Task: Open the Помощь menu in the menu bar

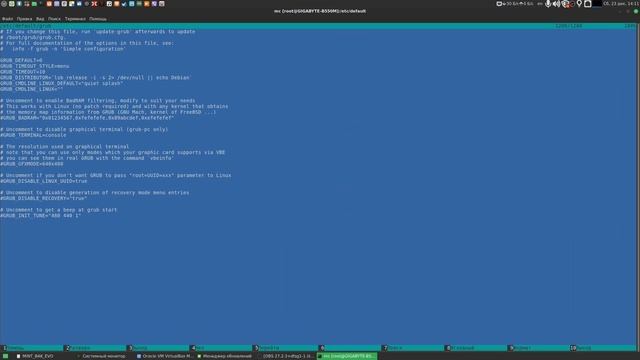Action: (98, 19)
